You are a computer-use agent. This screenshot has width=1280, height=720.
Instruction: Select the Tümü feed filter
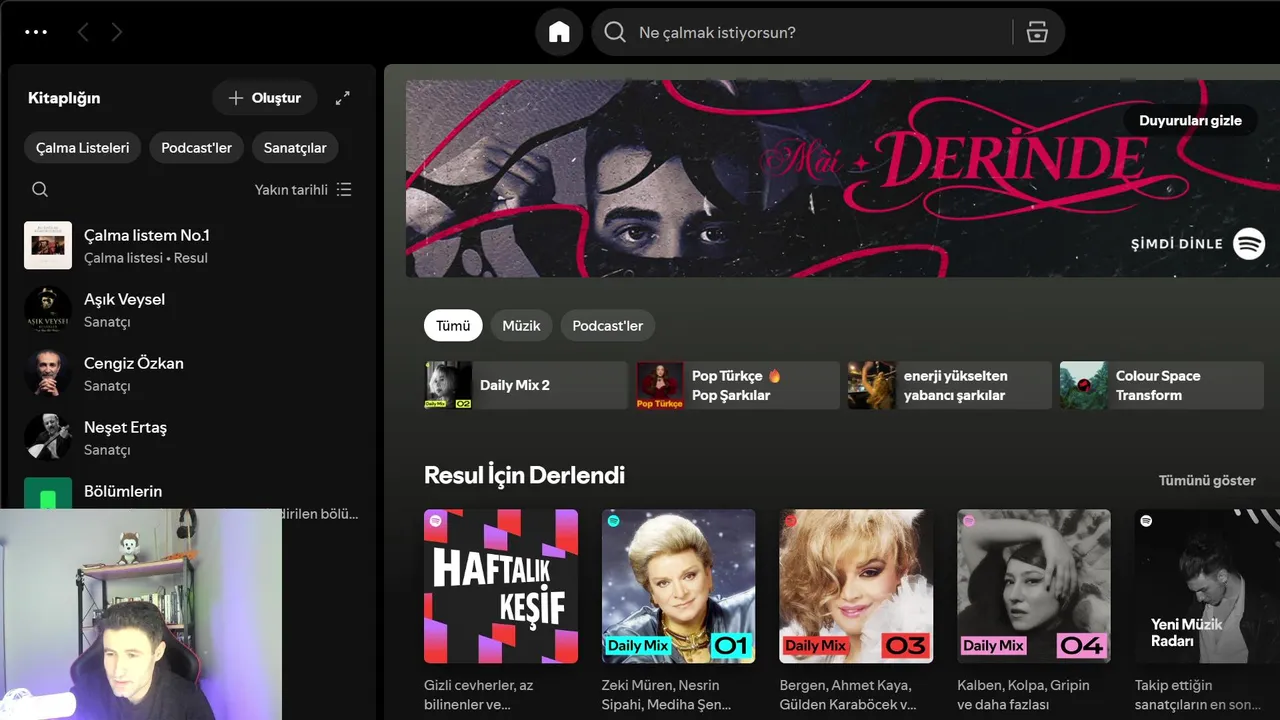[453, 326]
